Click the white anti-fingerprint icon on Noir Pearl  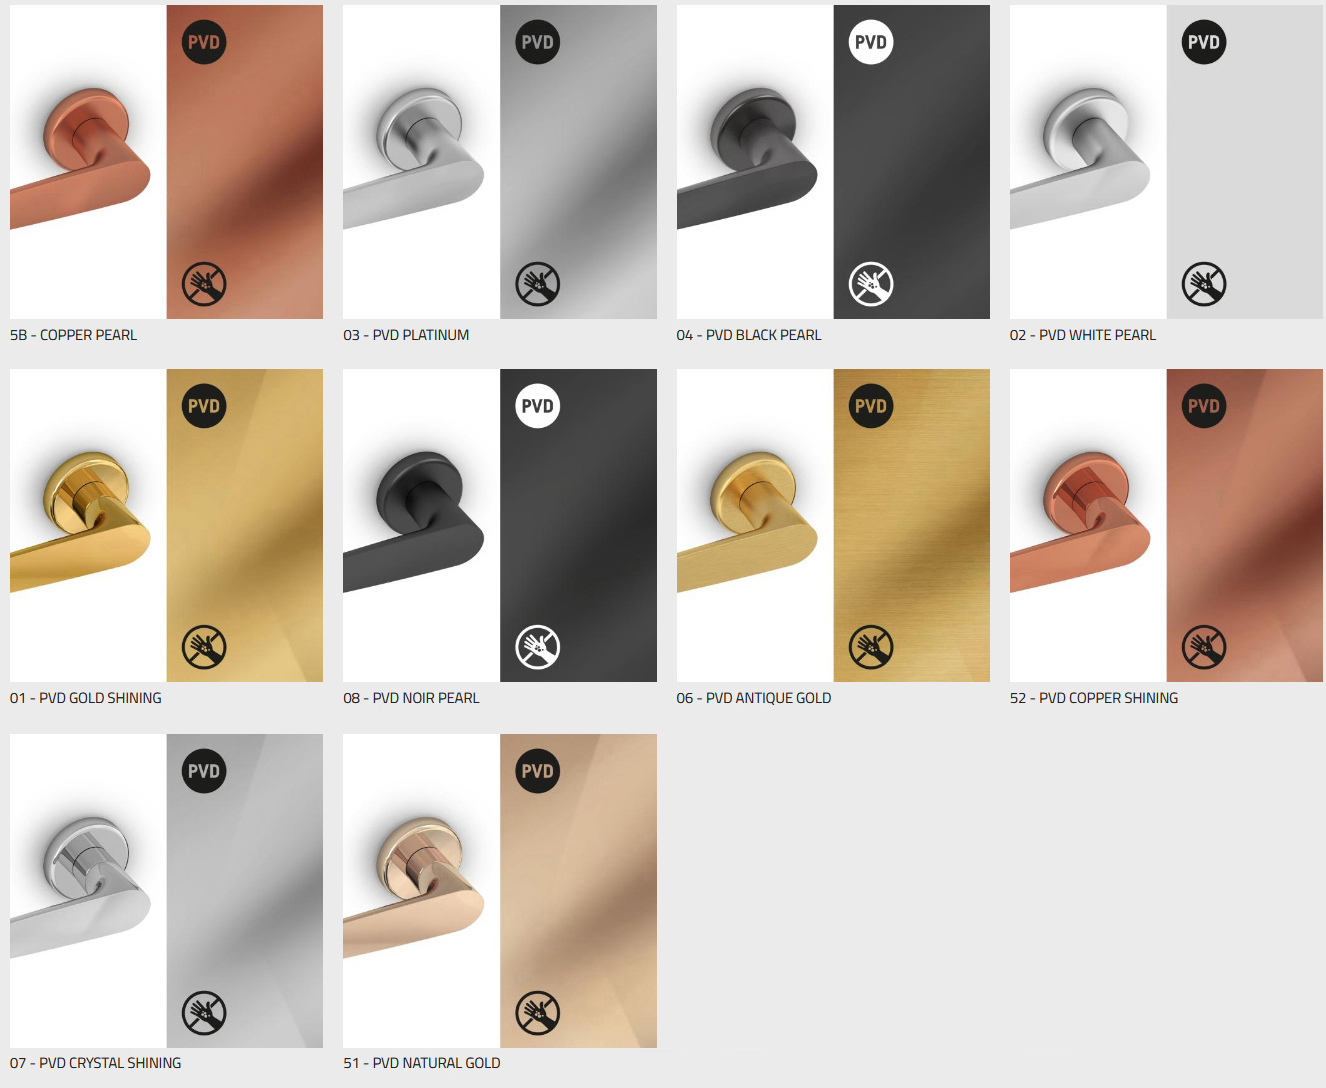pos(537,647)
